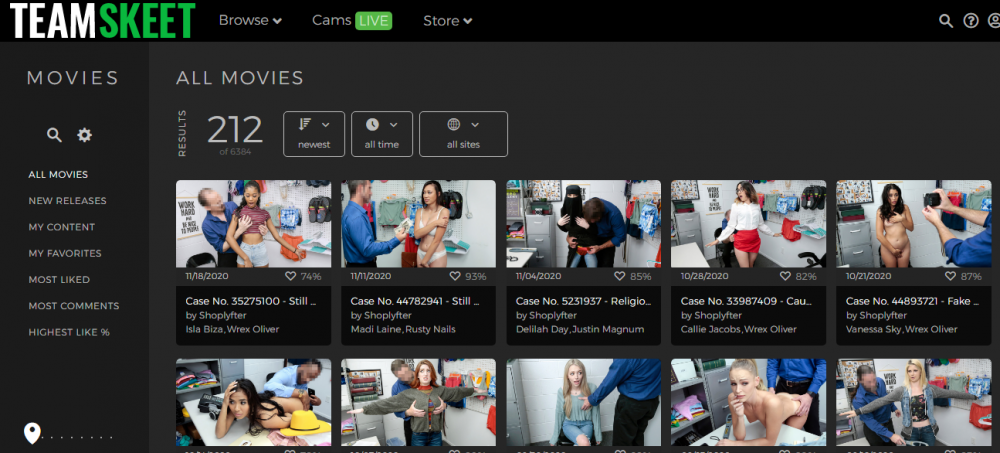Open the all sites filter dropdown
Screen dimensions: 1000x453
(x=463, y=134)
